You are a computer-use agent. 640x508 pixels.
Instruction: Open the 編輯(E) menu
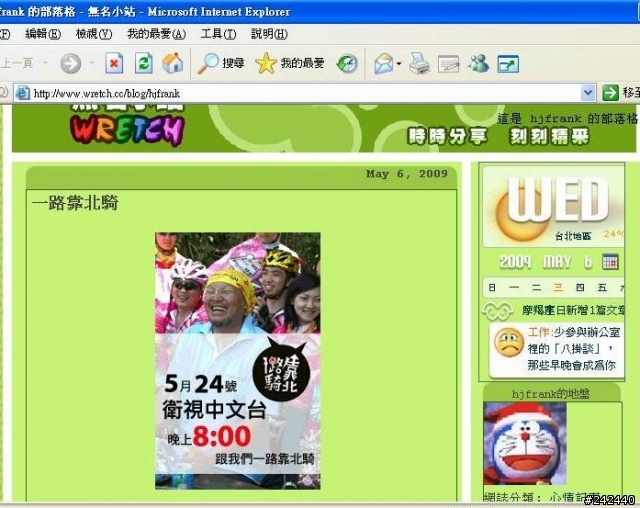point(43,34)
